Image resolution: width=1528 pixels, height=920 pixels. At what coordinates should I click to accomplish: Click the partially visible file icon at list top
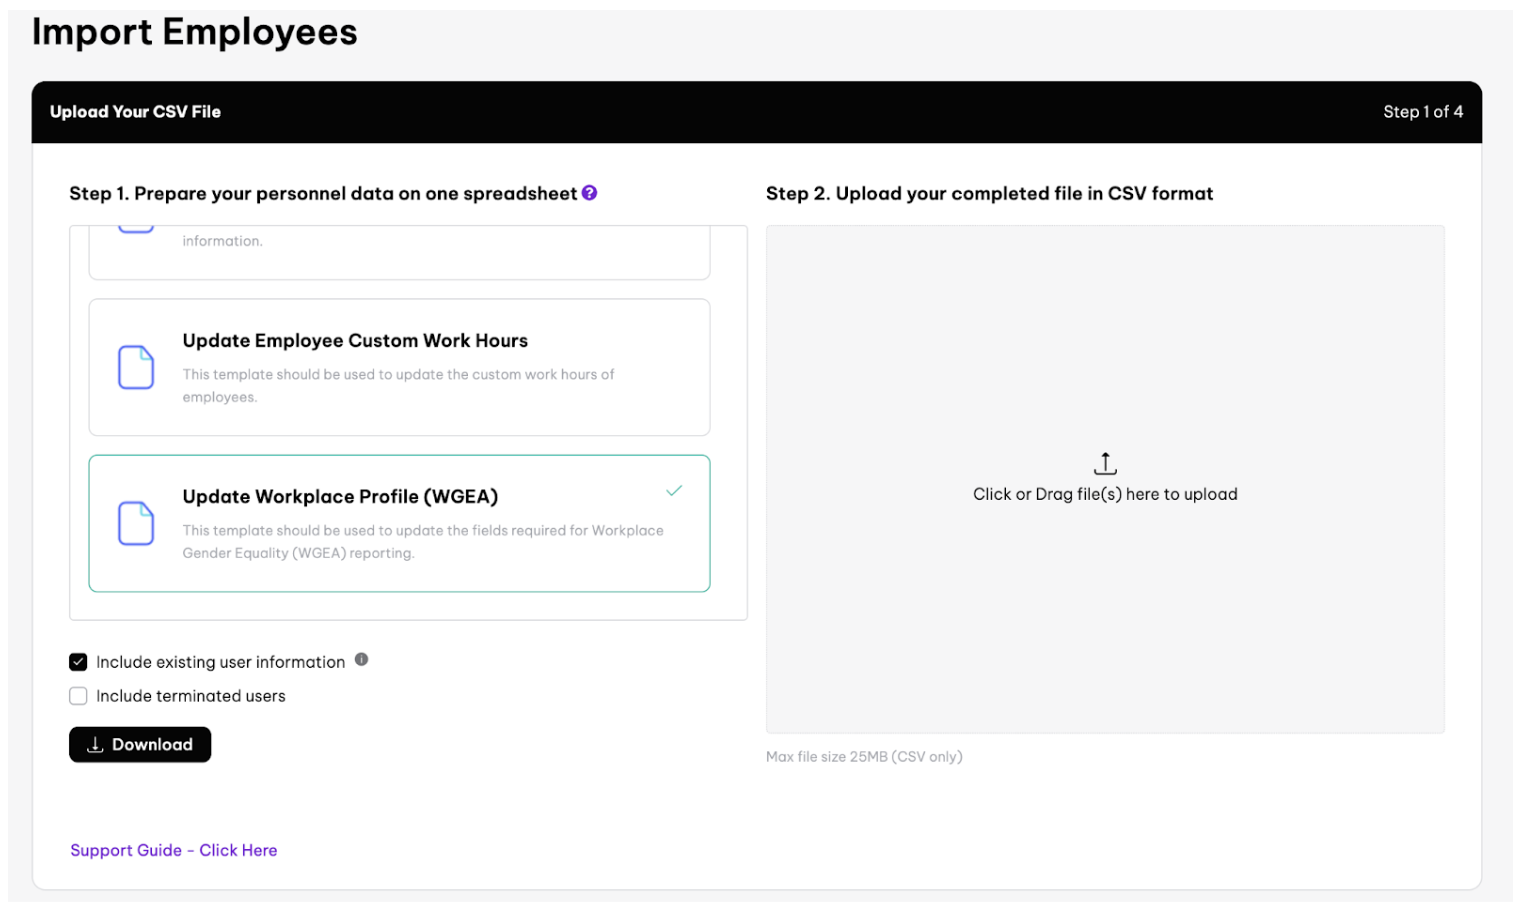point(136,230)
